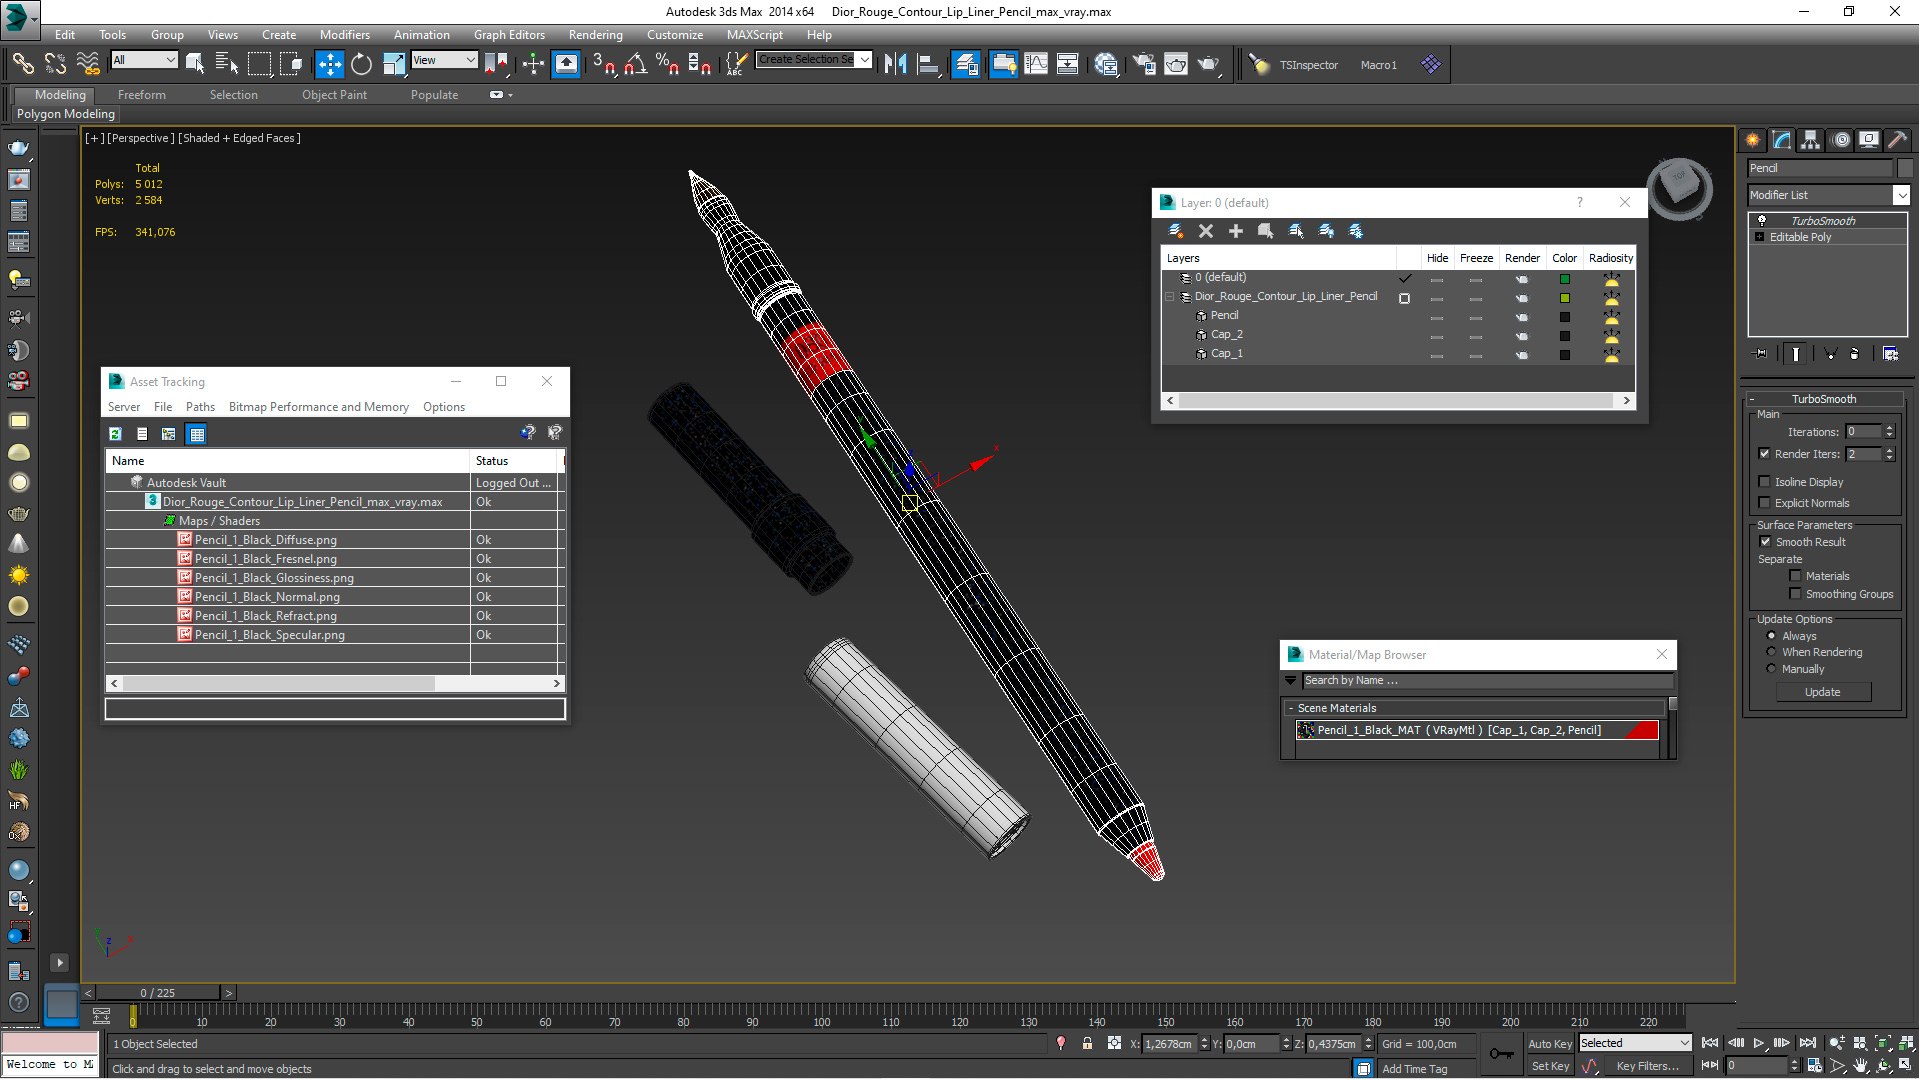Expand the Editable Poly sub-objects

(1760, 237)
